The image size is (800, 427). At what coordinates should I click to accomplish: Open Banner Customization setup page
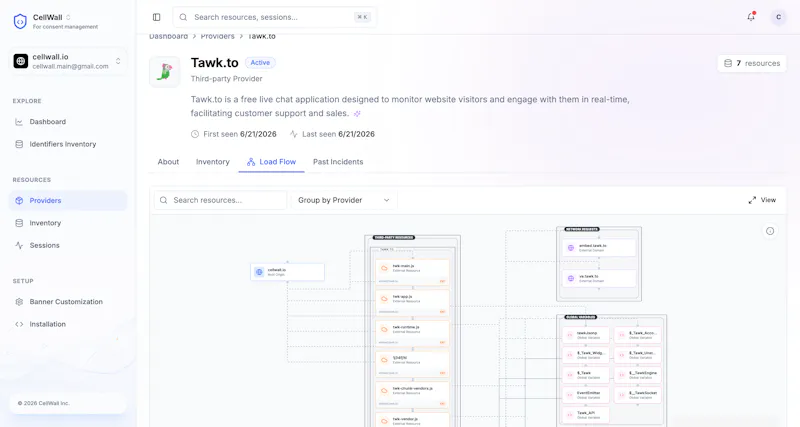68,302
